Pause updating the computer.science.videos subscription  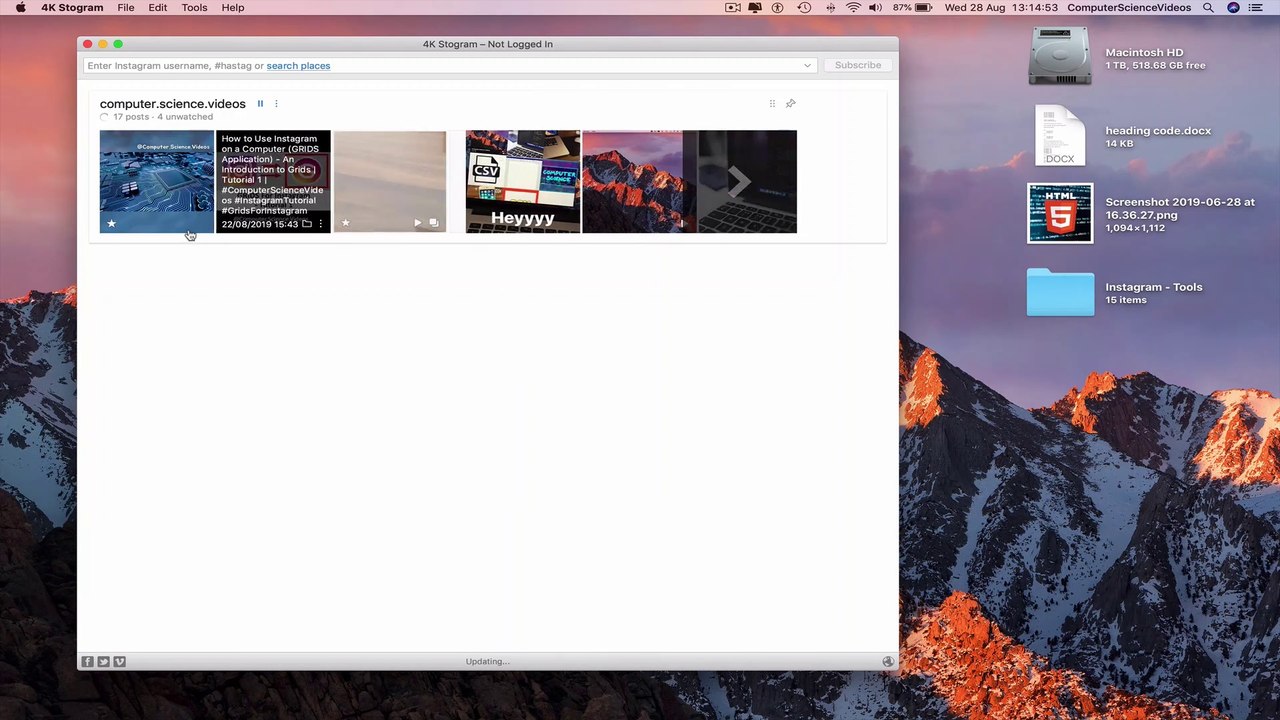[260, 103]
